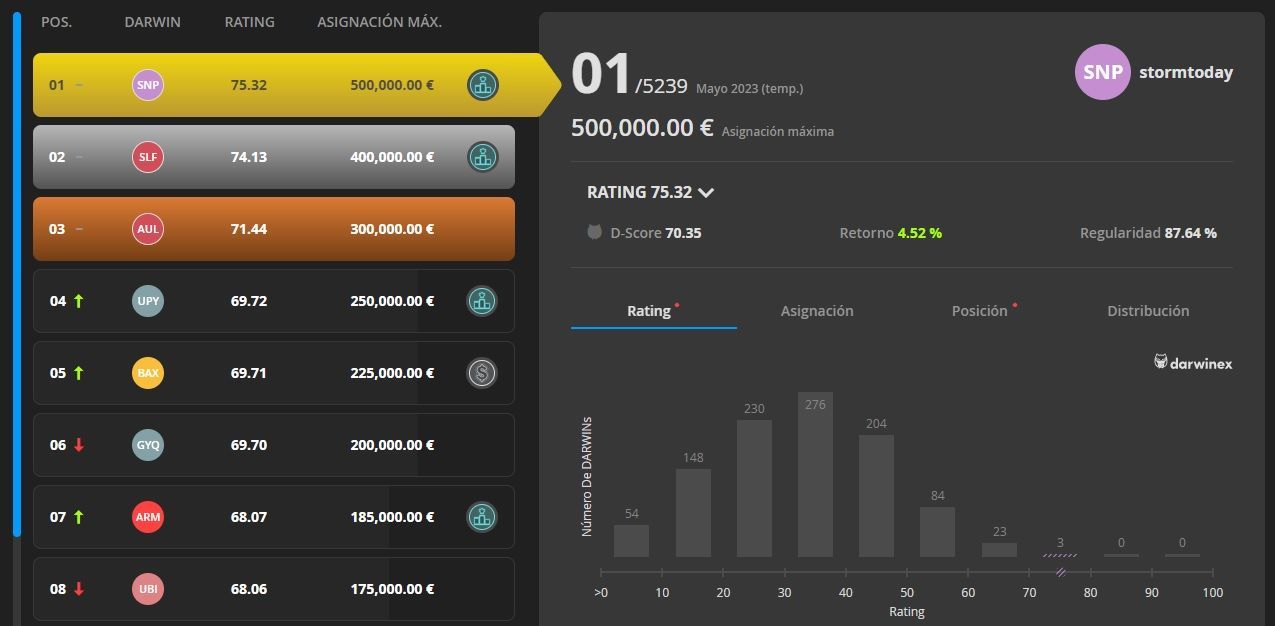Click dollar badge icon in row 05
The image size is (1275, 626).
[x=483, y=373]
